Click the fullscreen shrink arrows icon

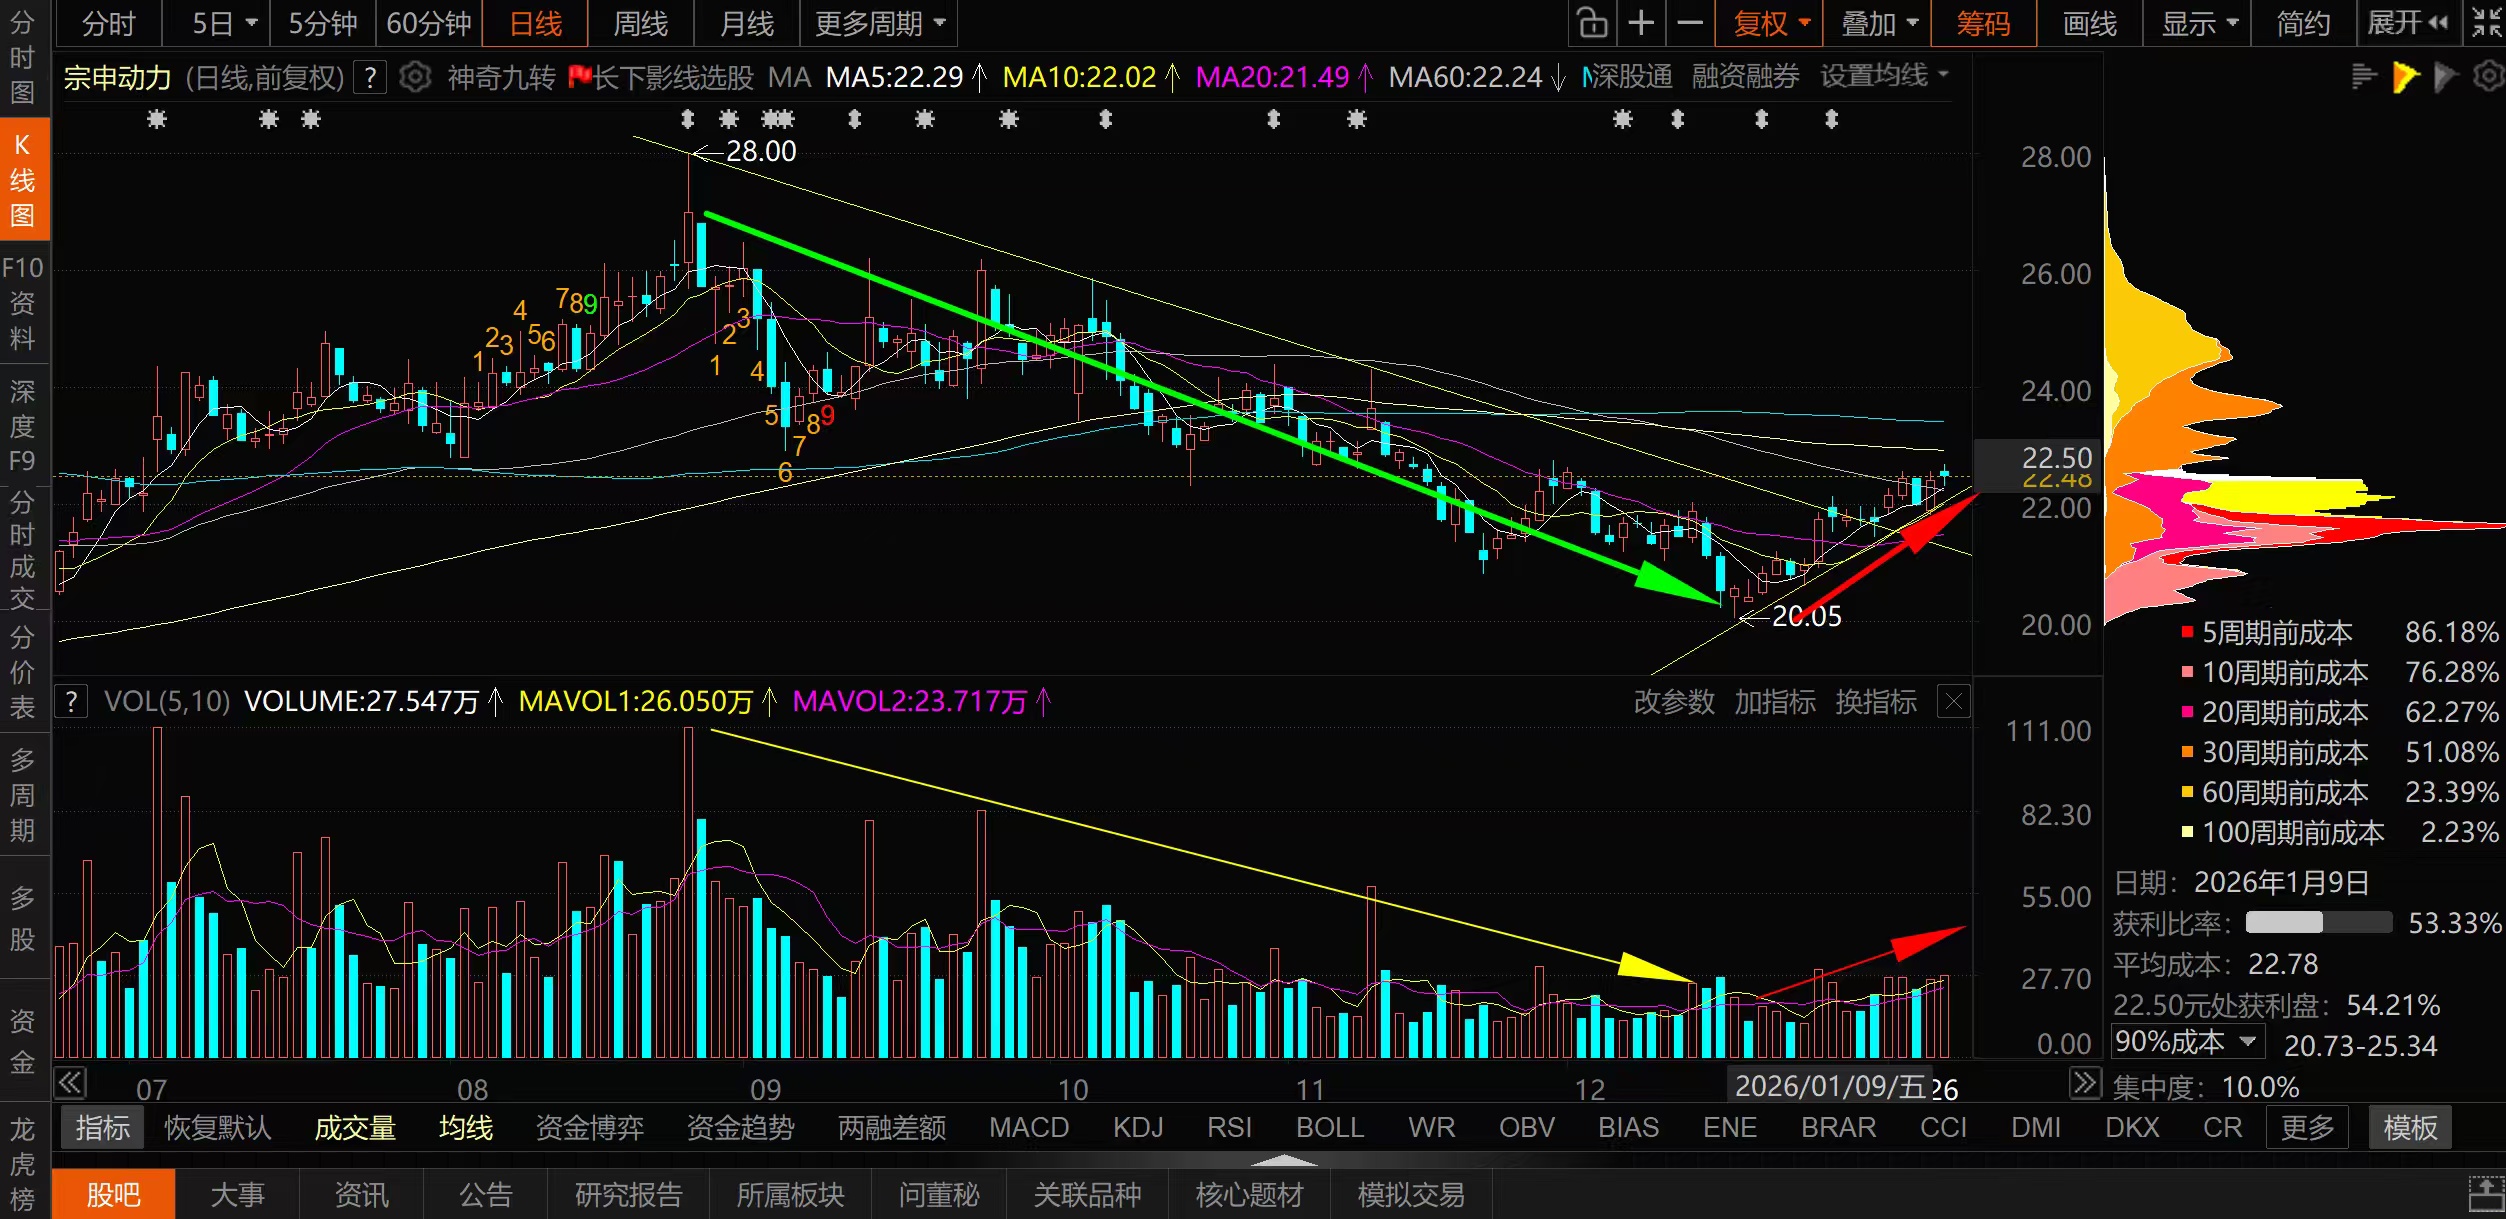(2486, 23)
